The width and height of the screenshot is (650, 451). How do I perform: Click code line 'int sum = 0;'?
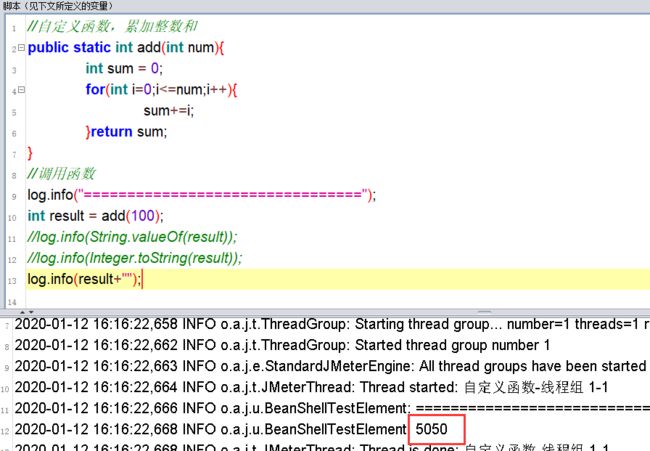pyautogui.click(x=124, y=68)
